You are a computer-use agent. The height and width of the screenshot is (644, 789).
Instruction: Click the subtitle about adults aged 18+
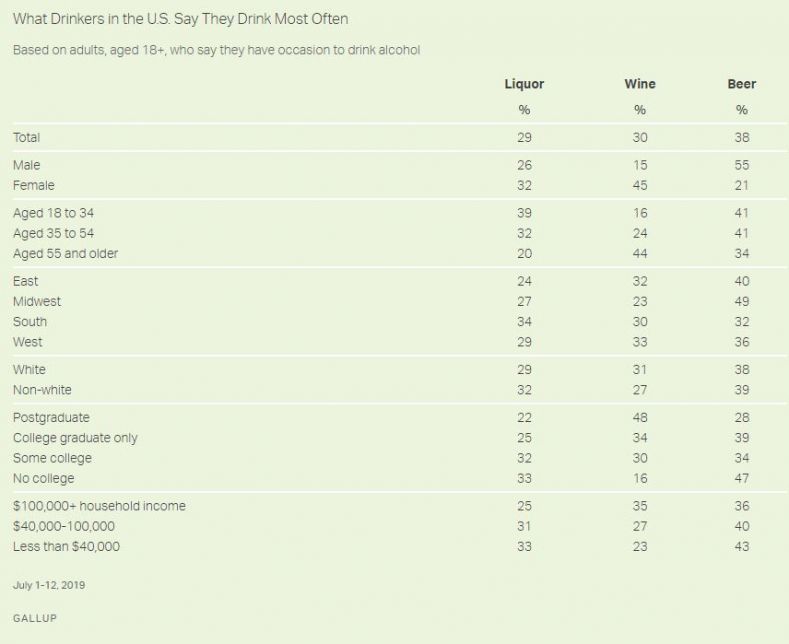215,50
